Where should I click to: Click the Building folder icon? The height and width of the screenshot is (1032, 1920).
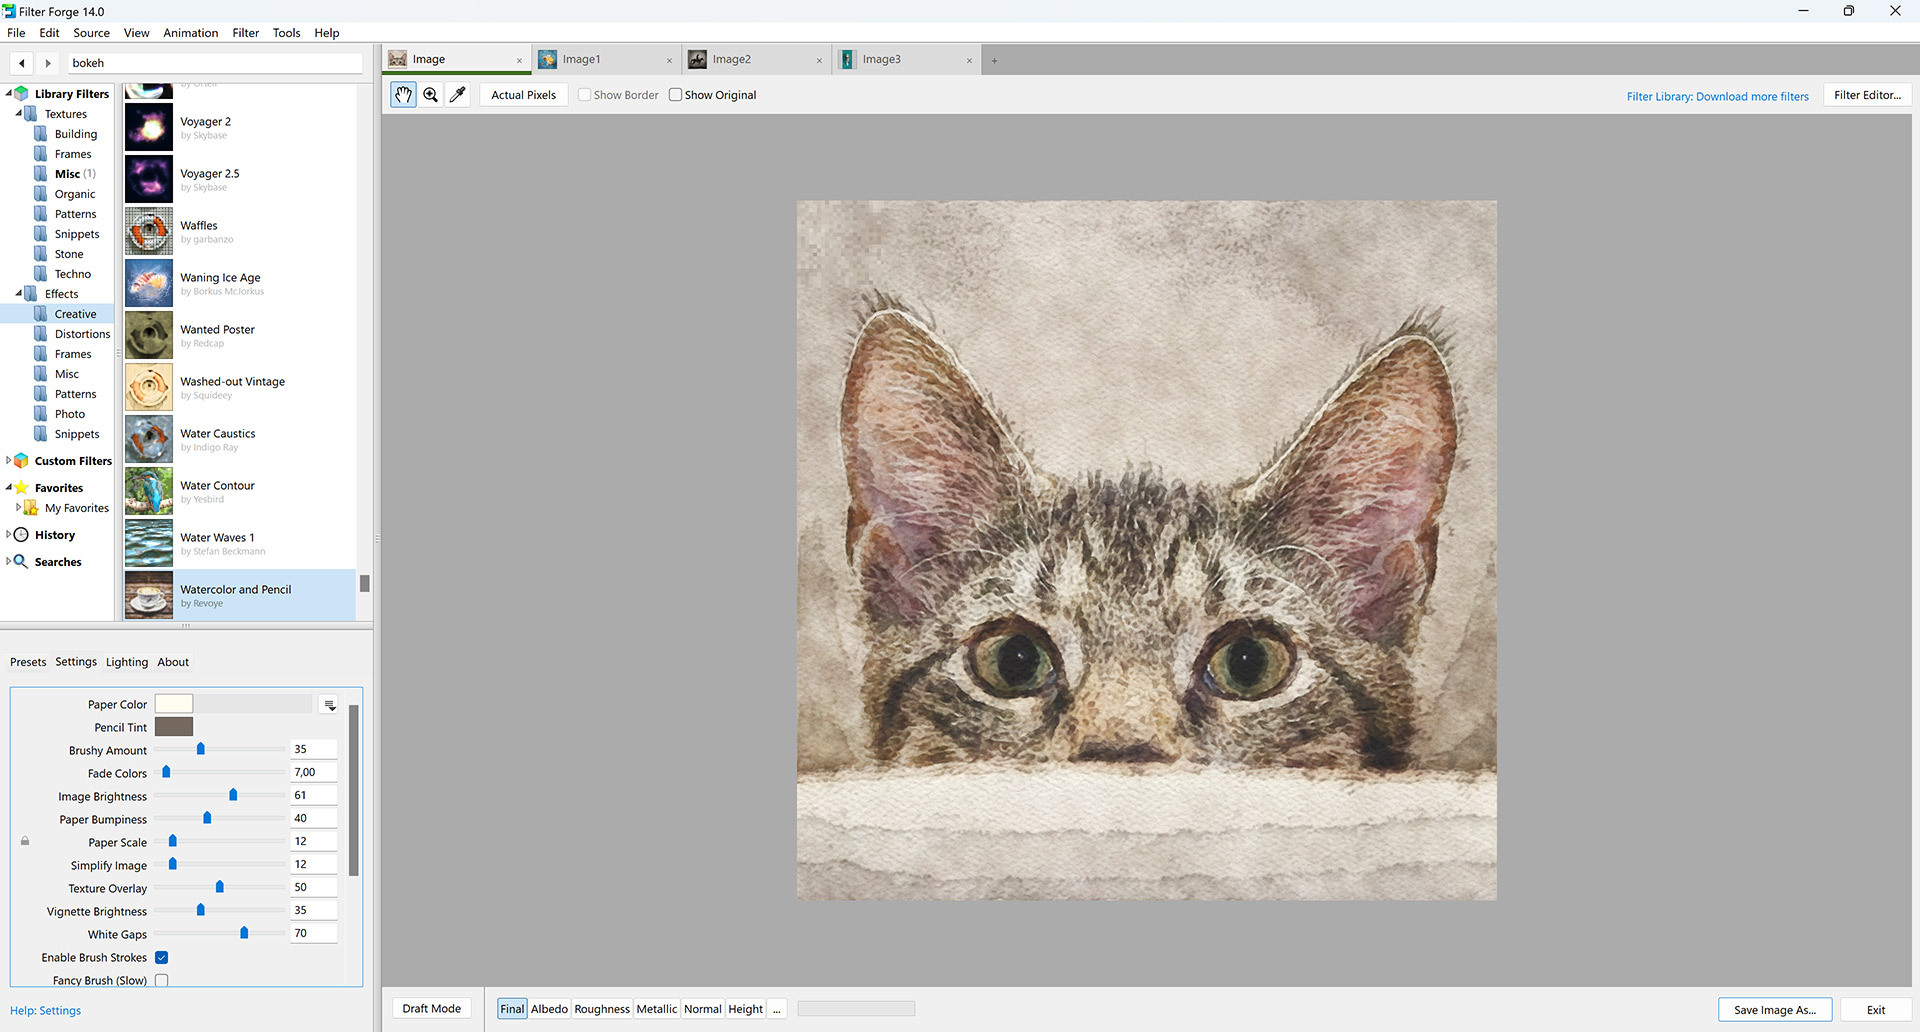(x=41, y=134)
